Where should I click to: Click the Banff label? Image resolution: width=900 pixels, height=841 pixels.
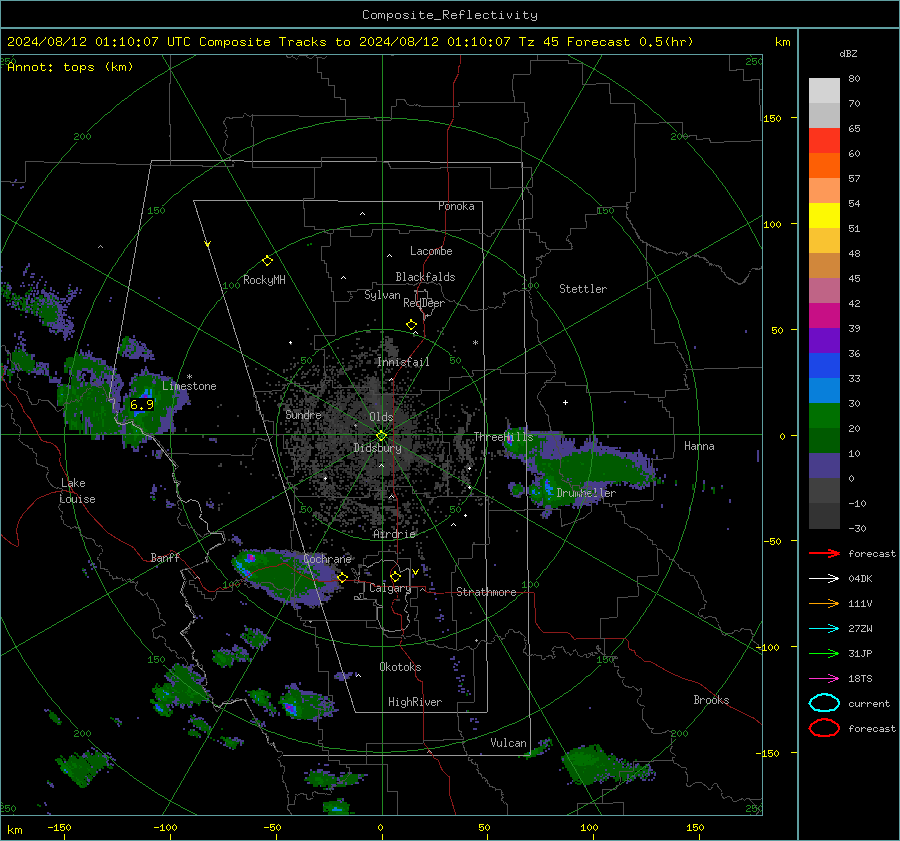[x=165, y=557]
